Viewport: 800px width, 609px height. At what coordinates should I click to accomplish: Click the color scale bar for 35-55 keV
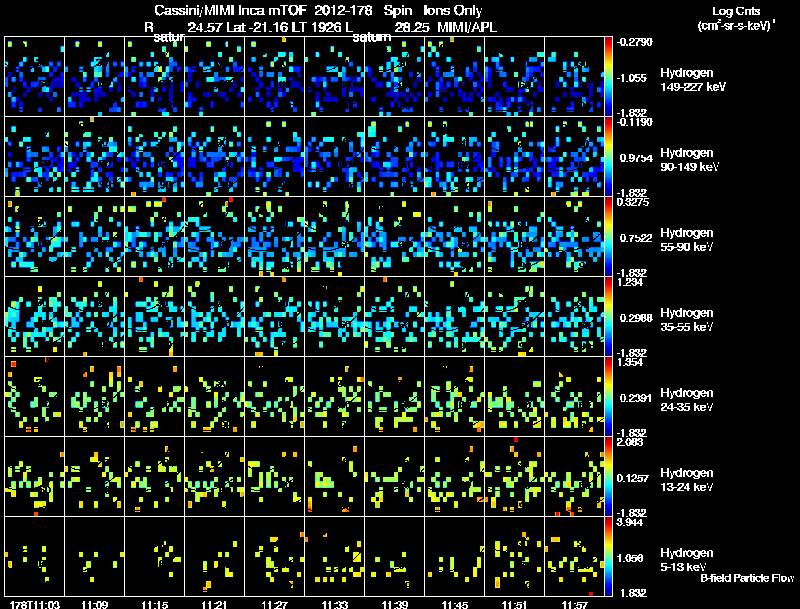click(608, 317)
